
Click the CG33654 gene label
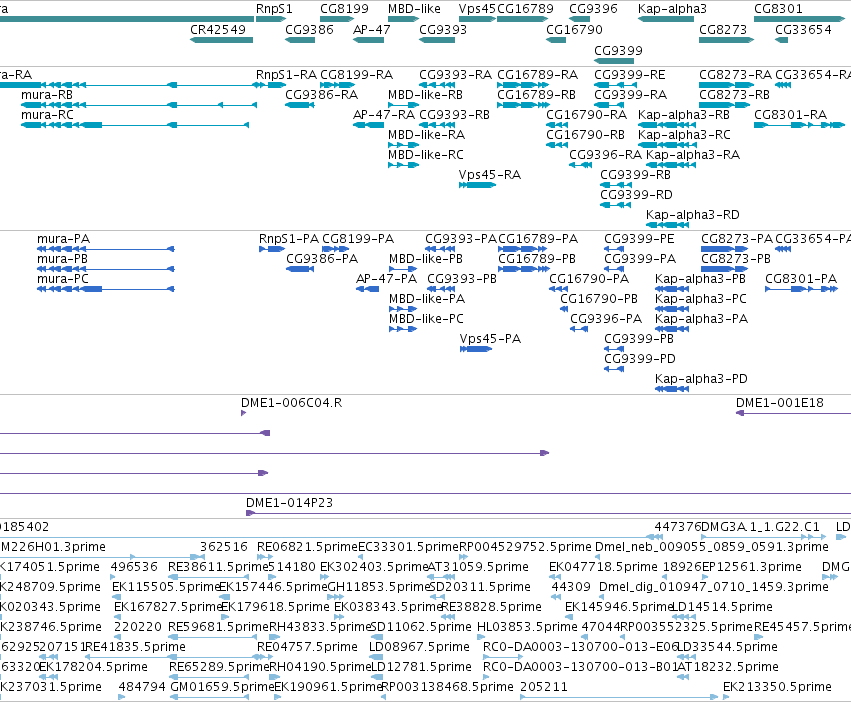(x=803, y=29)
